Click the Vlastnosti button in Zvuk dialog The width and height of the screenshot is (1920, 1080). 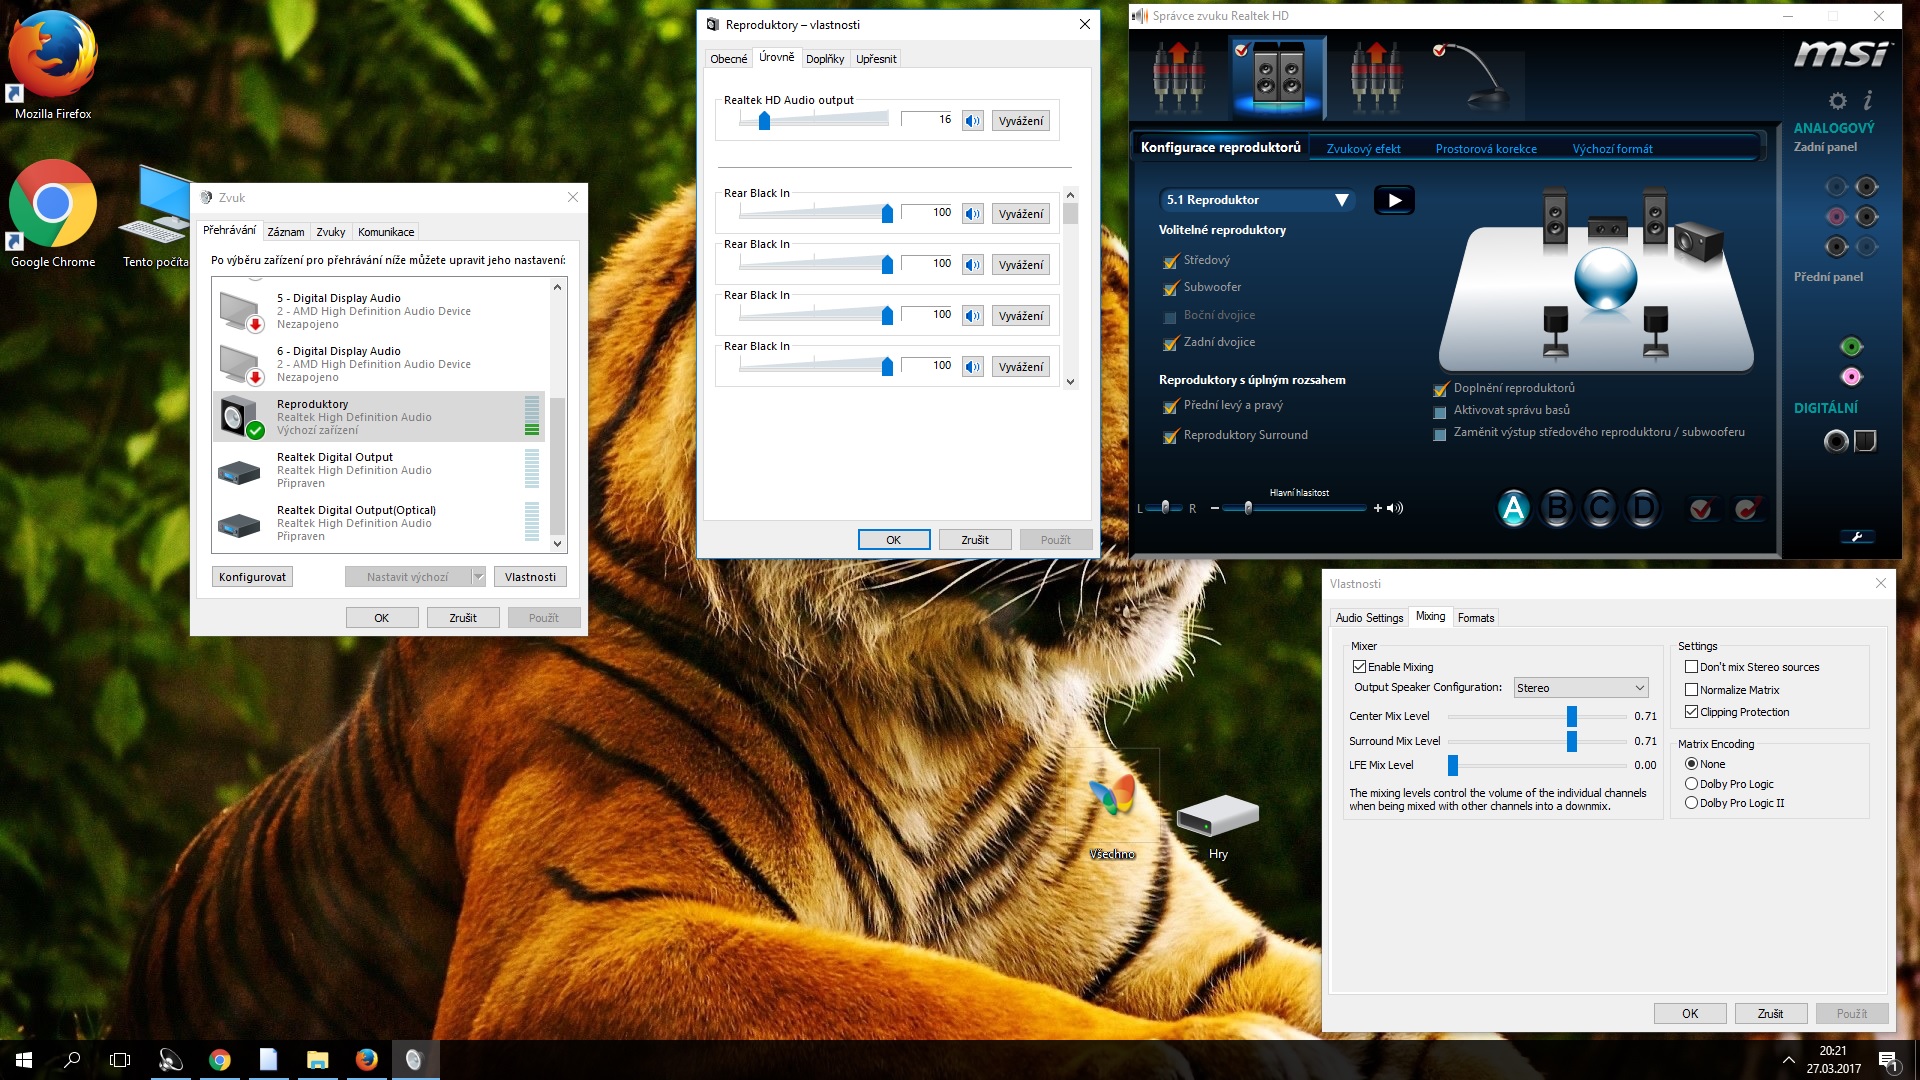pyautogui.click(x=530, y=577)
